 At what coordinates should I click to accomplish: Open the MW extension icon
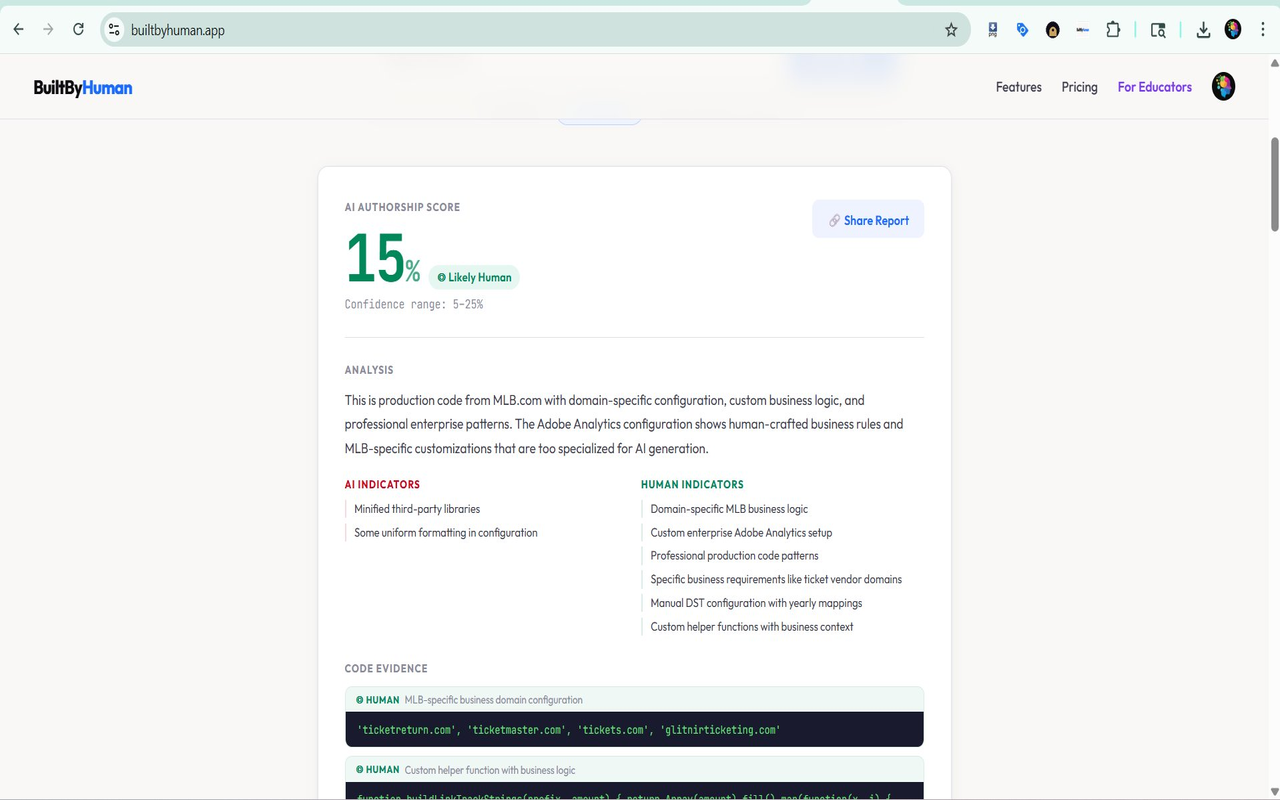(x=1082, y=29)
